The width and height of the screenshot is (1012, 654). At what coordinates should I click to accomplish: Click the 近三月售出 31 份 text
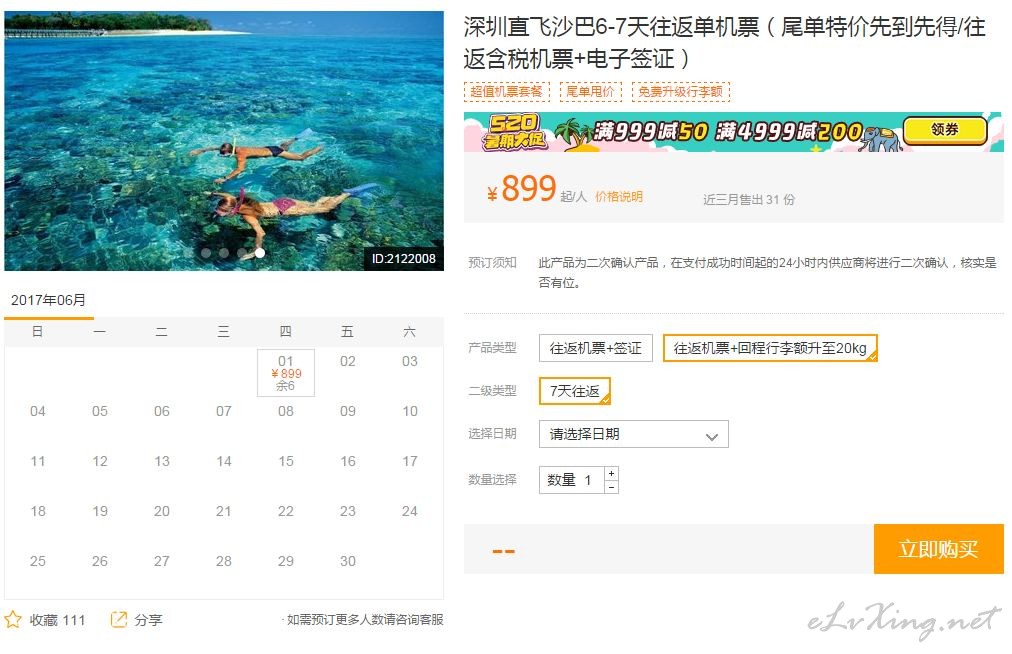(x=749, y=200)
